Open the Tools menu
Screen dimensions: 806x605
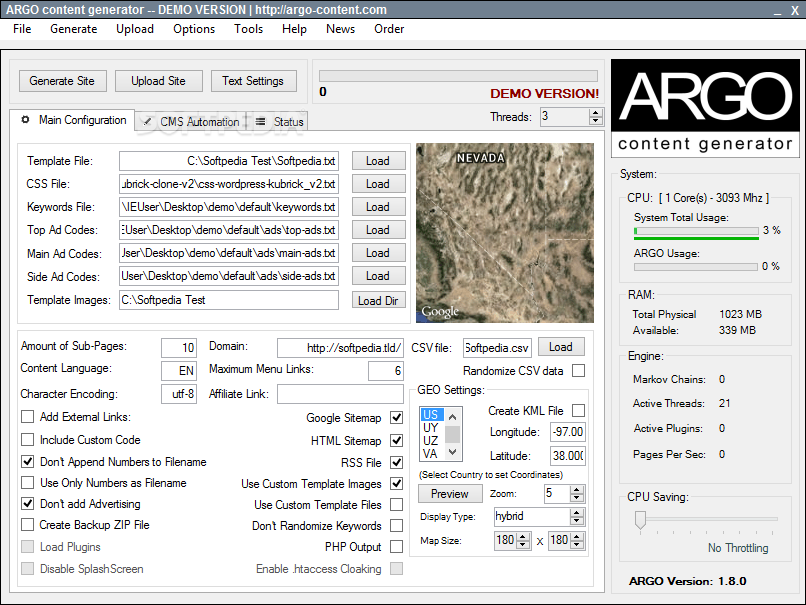tap(248, 29)
